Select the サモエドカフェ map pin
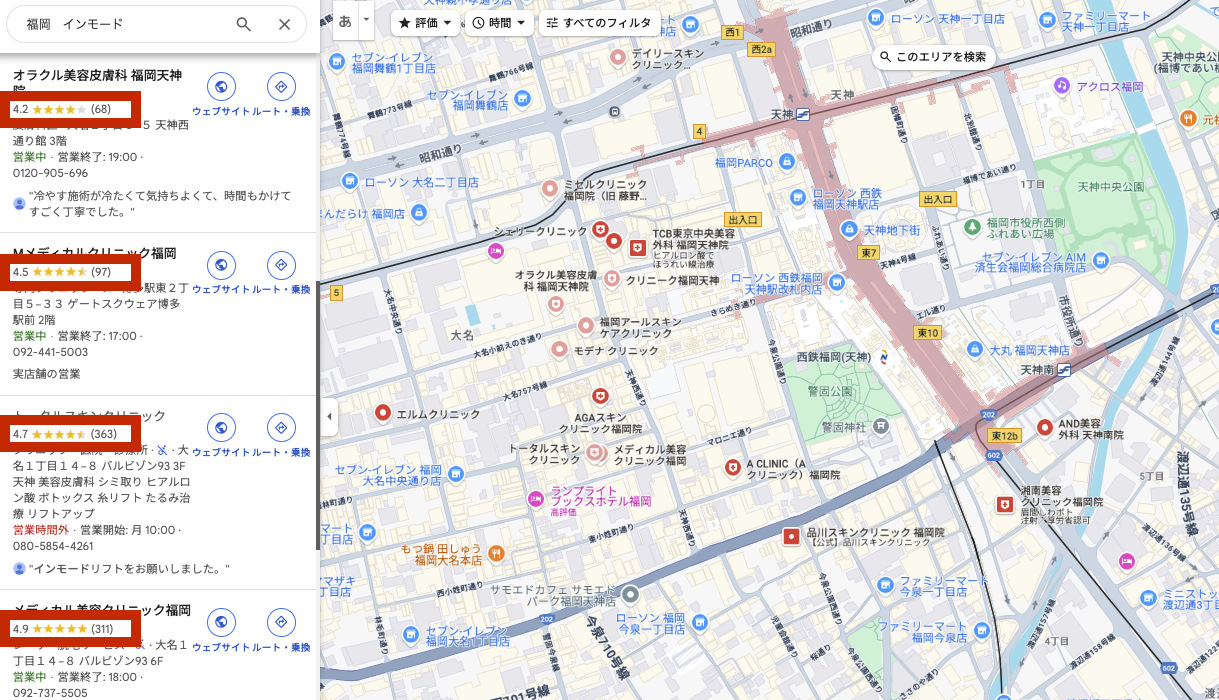Screen dimensions: 1219x700 click(x=630, y=594)
